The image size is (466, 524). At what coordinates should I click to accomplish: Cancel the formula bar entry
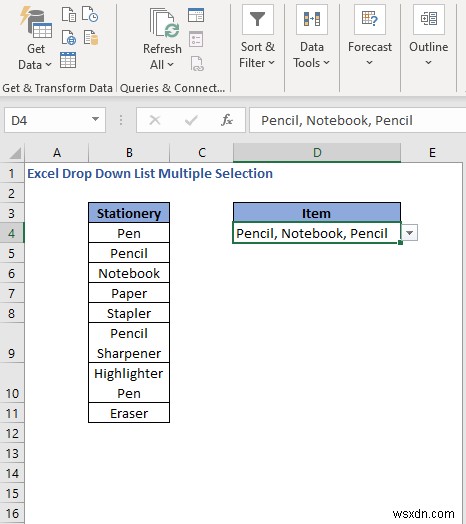[x=155, y=120]
